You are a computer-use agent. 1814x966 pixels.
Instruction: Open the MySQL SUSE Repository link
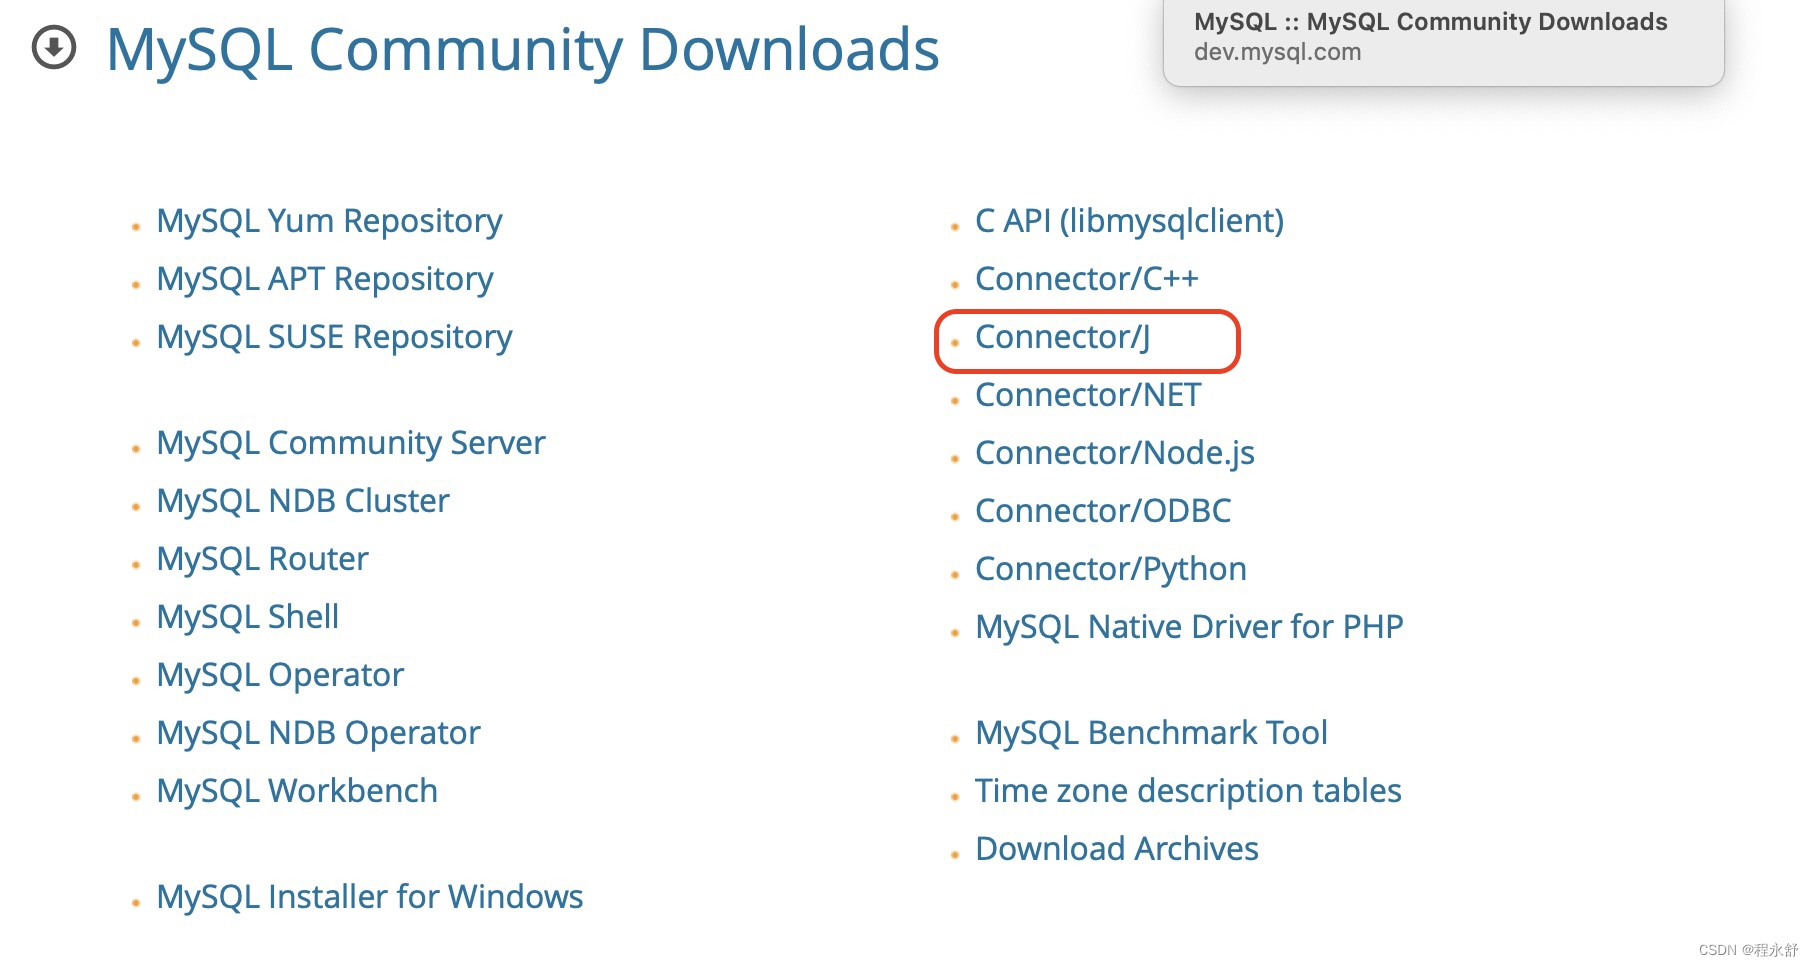click(x=334, y=337)
